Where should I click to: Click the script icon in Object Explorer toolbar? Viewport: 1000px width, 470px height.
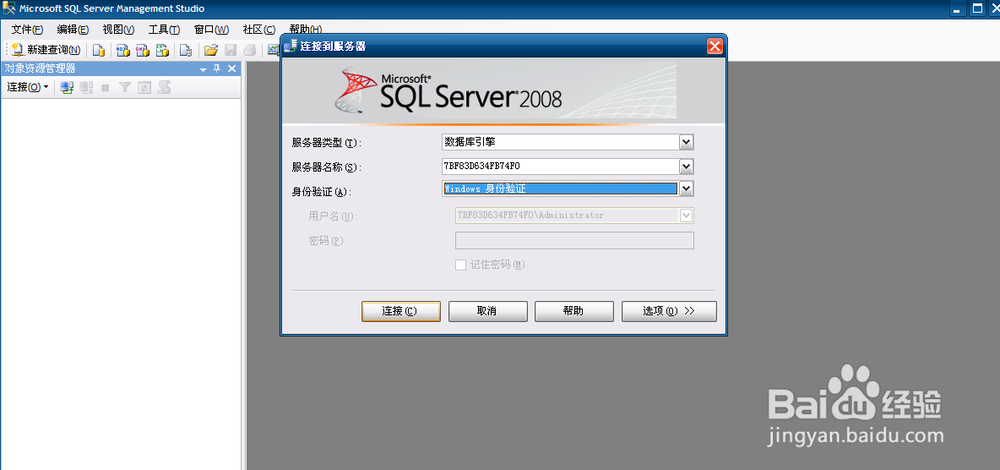click(x=164, y=87)
